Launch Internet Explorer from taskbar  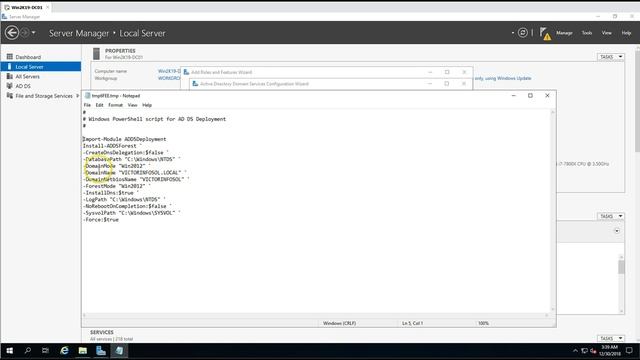(x=64, y=351)
